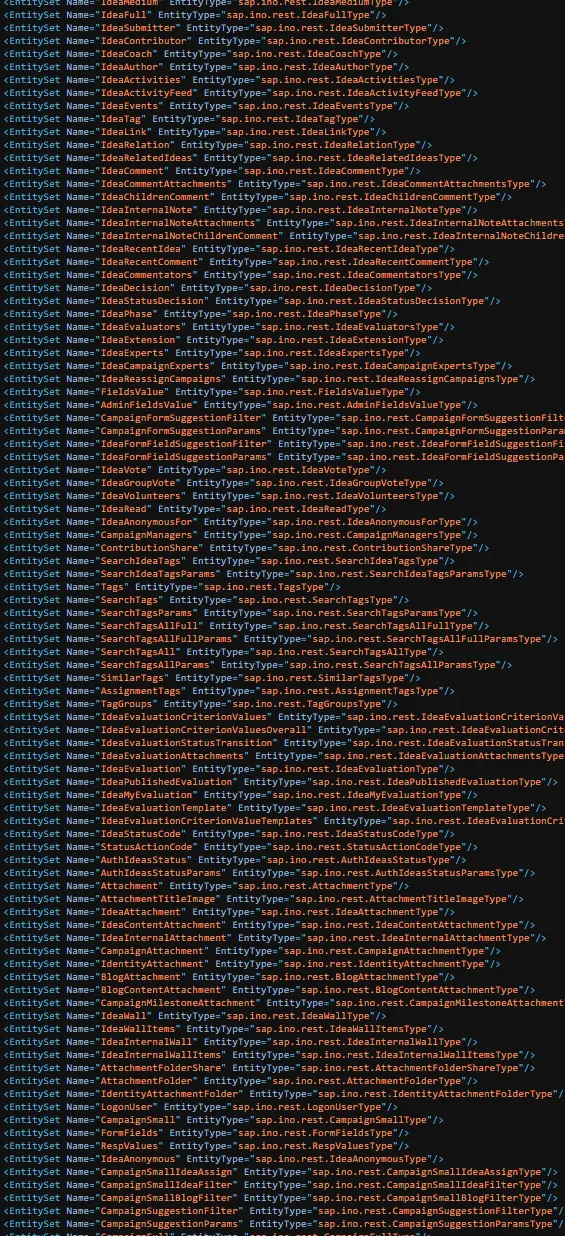This screenshot has width=565, height=1236.
Task: Place cursor on "IdeaRelatedIdeas" Name value
Action: click(x=147, y=158)
